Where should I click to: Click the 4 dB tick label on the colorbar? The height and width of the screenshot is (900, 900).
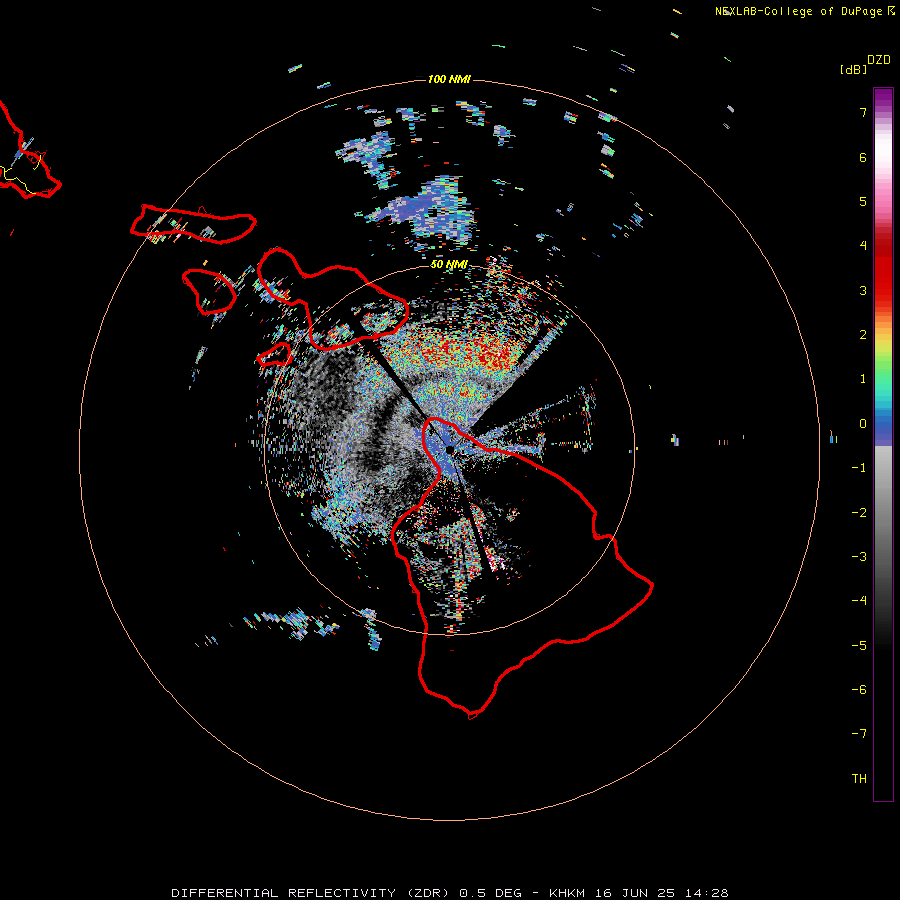point(863,246)
